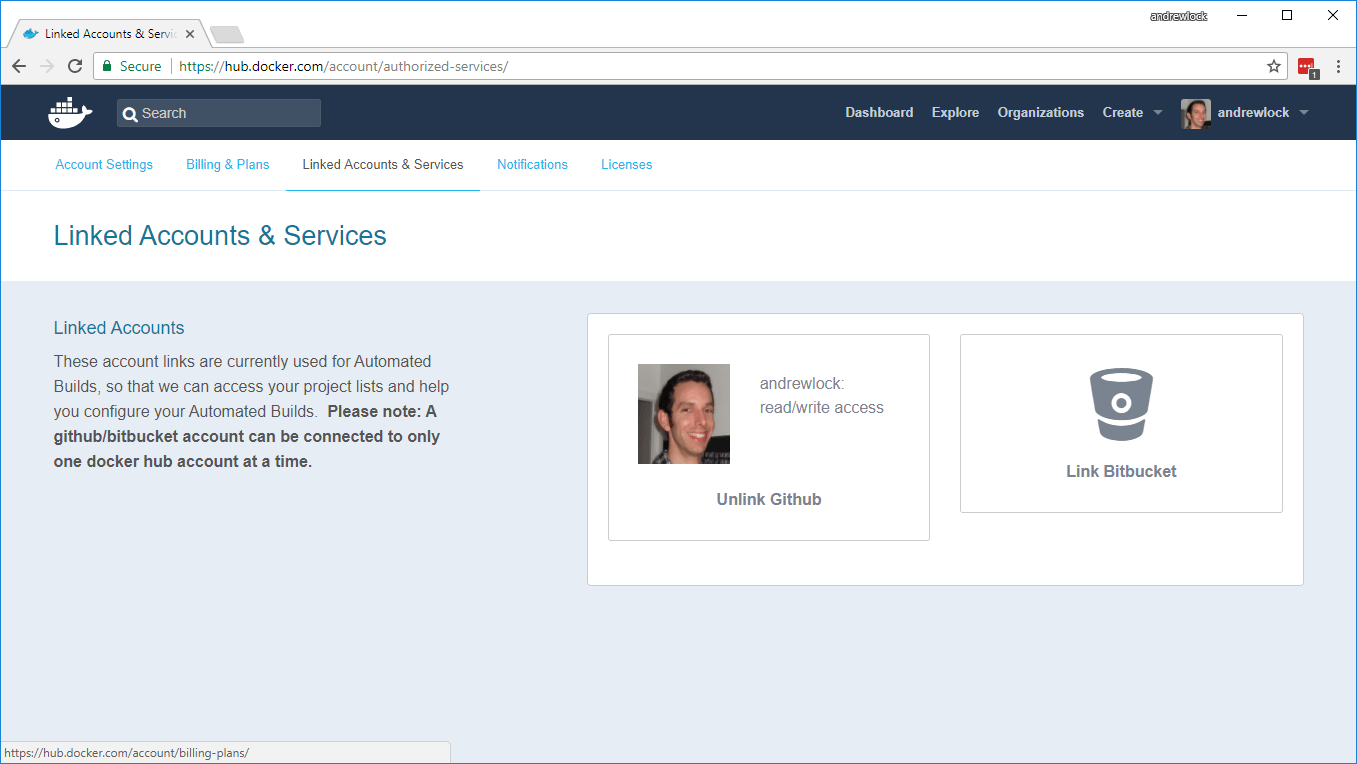
Task: Click the 'Secure' label in address bar
Action: click(140, 66)
